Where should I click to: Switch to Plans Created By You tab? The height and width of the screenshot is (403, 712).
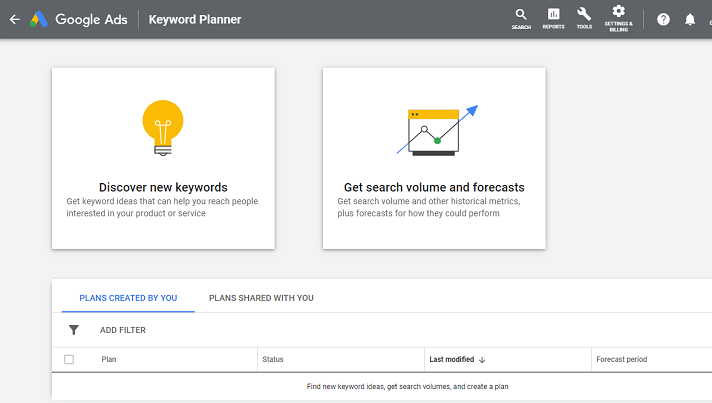tap(128, 298)
